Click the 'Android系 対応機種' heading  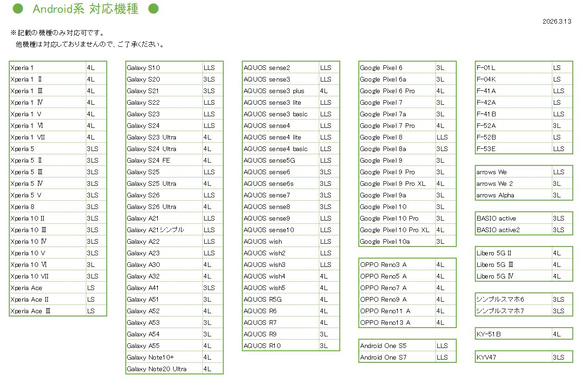(x=86, y=9)
